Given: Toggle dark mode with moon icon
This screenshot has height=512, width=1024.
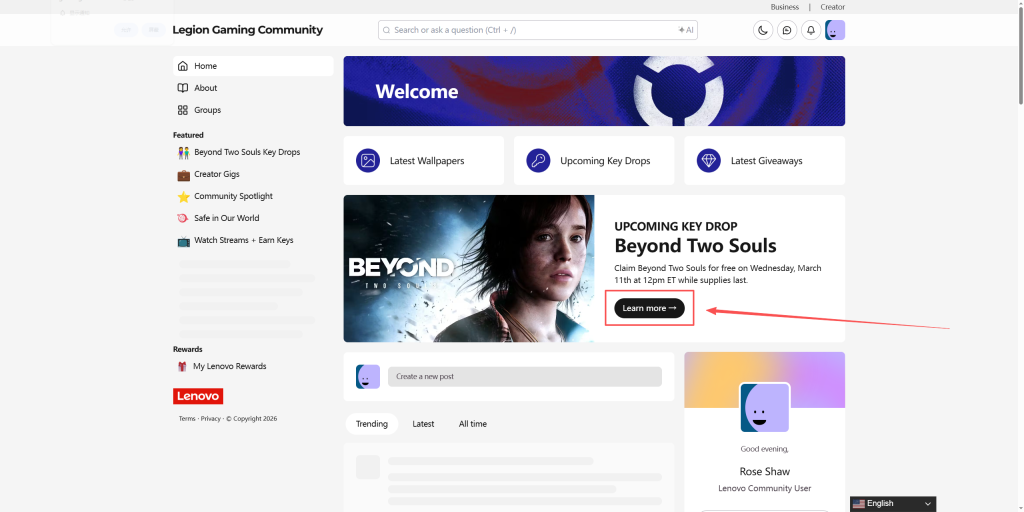Looking at the screenshot, I should 763,30.
